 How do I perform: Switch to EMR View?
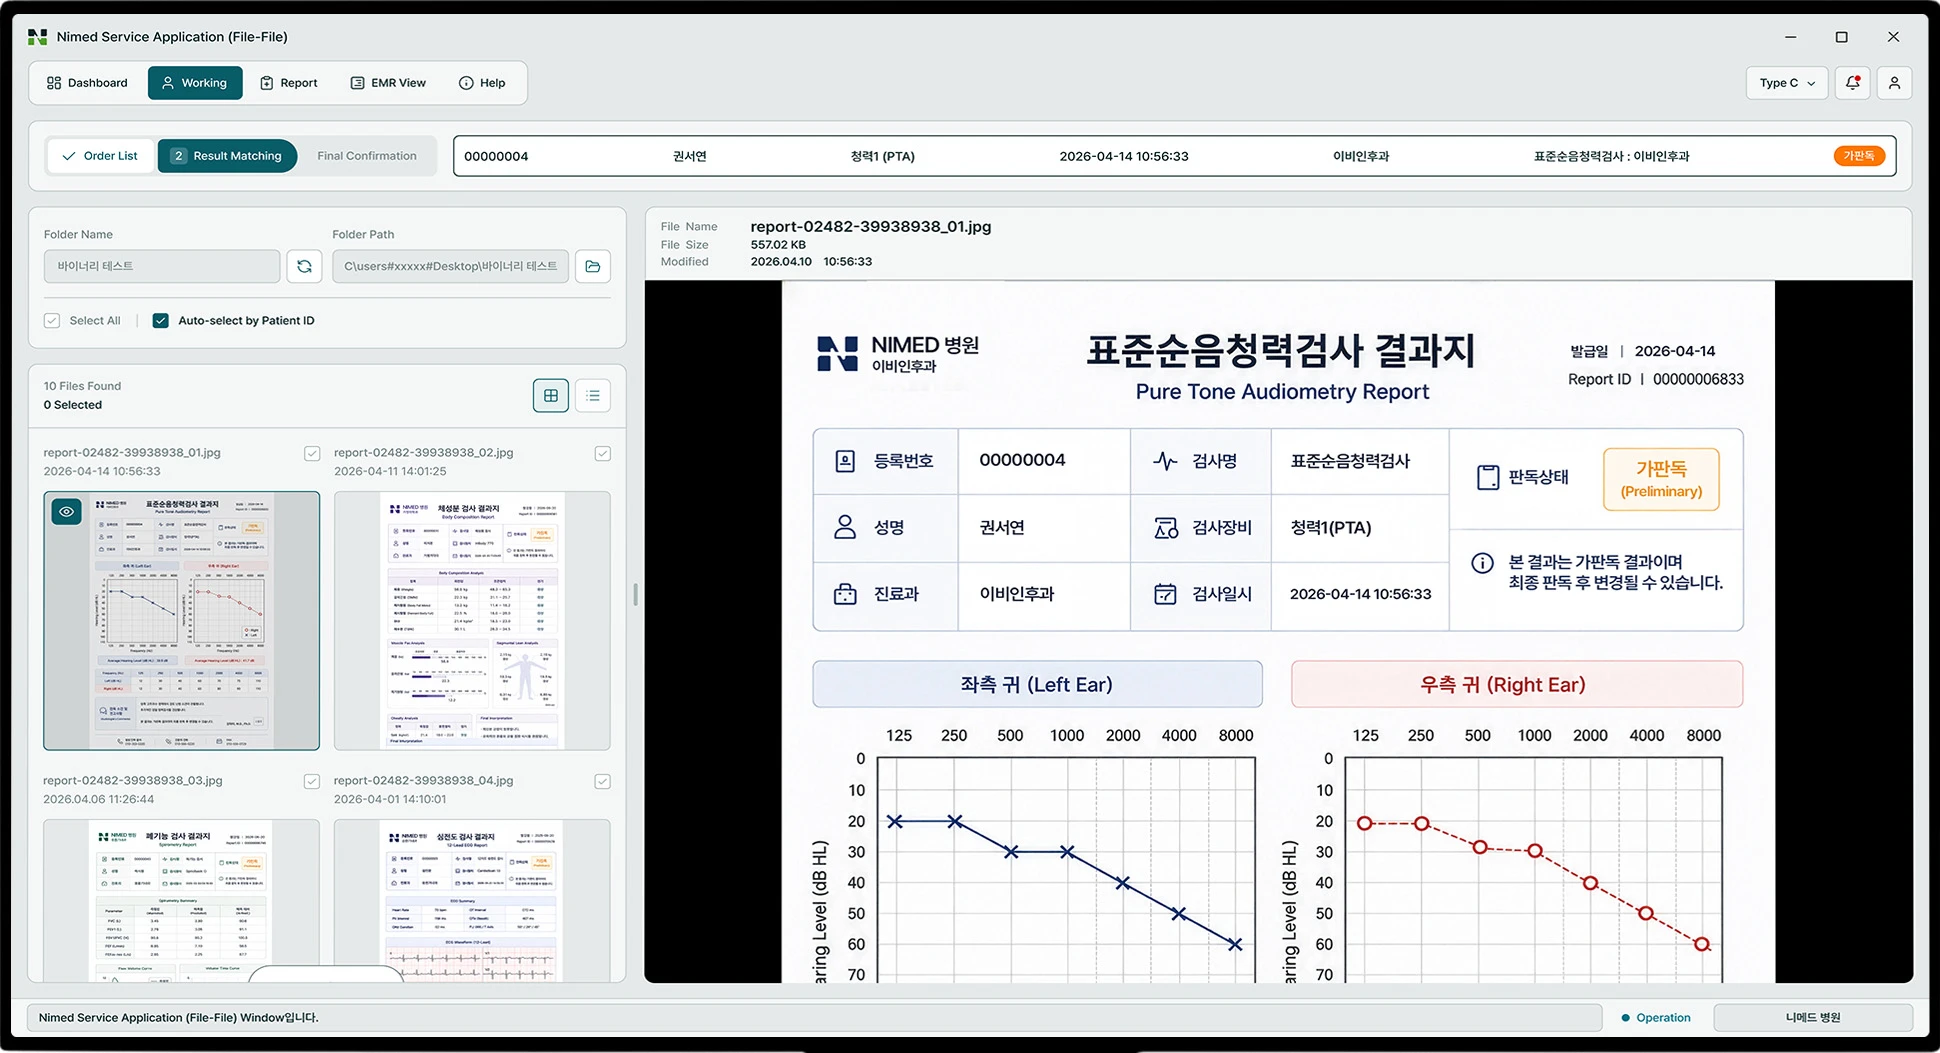click(388, 83)
